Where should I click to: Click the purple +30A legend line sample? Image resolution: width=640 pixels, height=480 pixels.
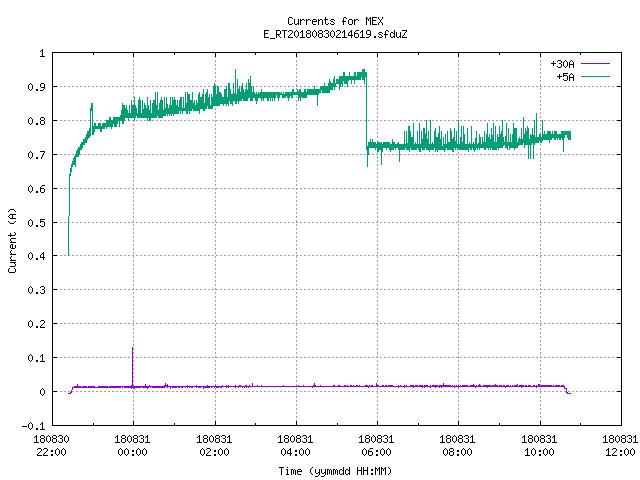595,64
